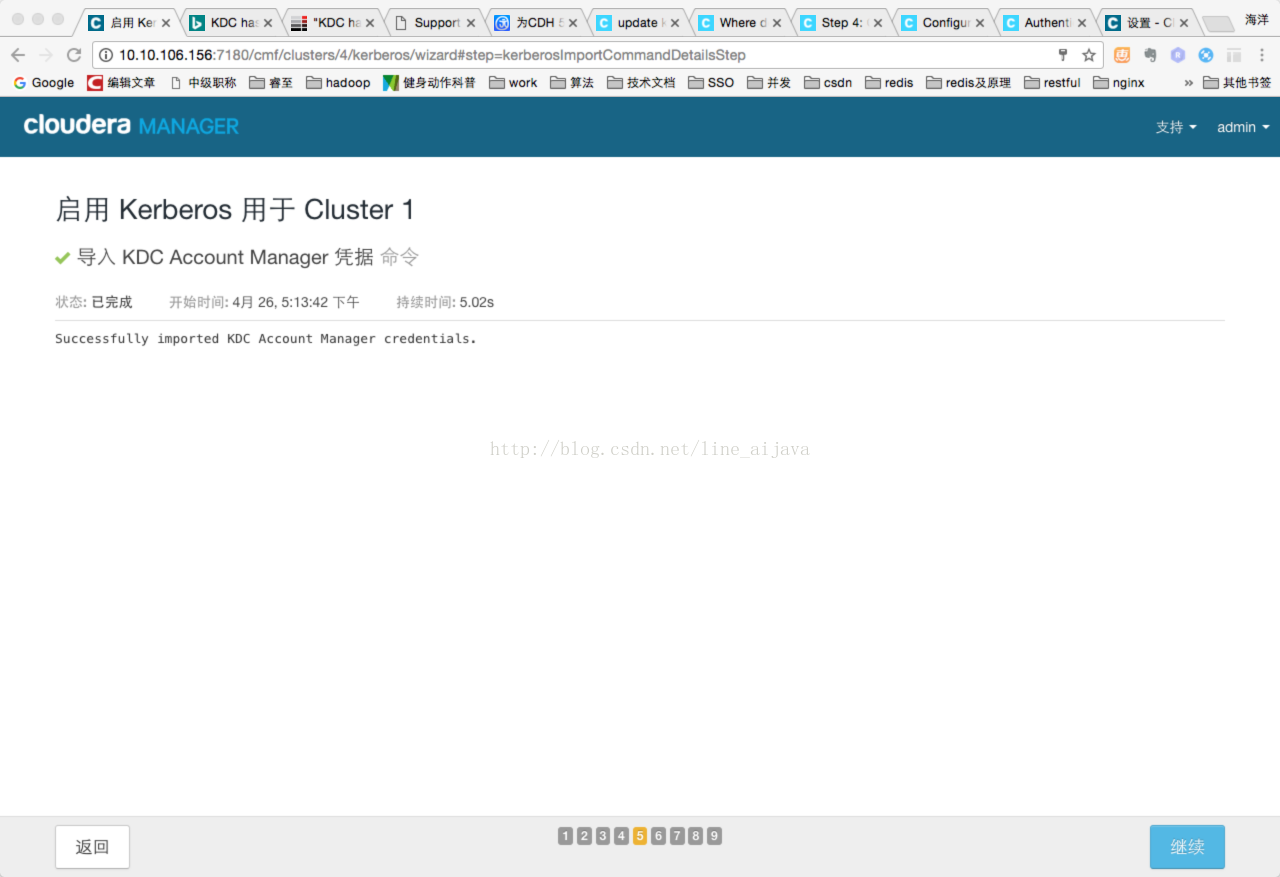Screen dimensions: 1280x877
Task: Go to wizard step 6
Action: [x=658, y=836]
